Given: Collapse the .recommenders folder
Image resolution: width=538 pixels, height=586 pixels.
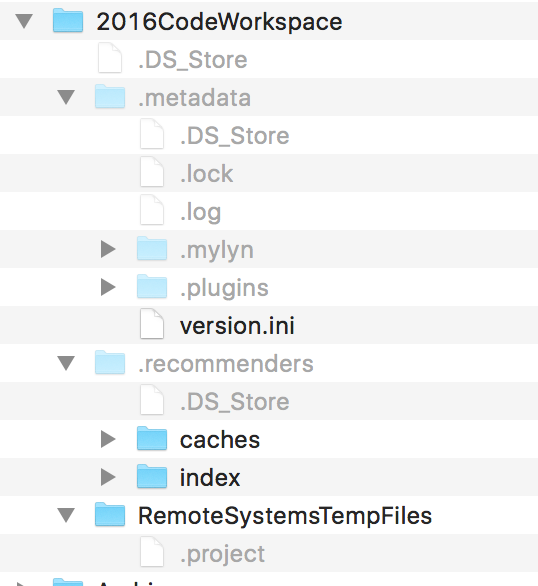Looking at the screenshot, I should (x=67, y=363).
